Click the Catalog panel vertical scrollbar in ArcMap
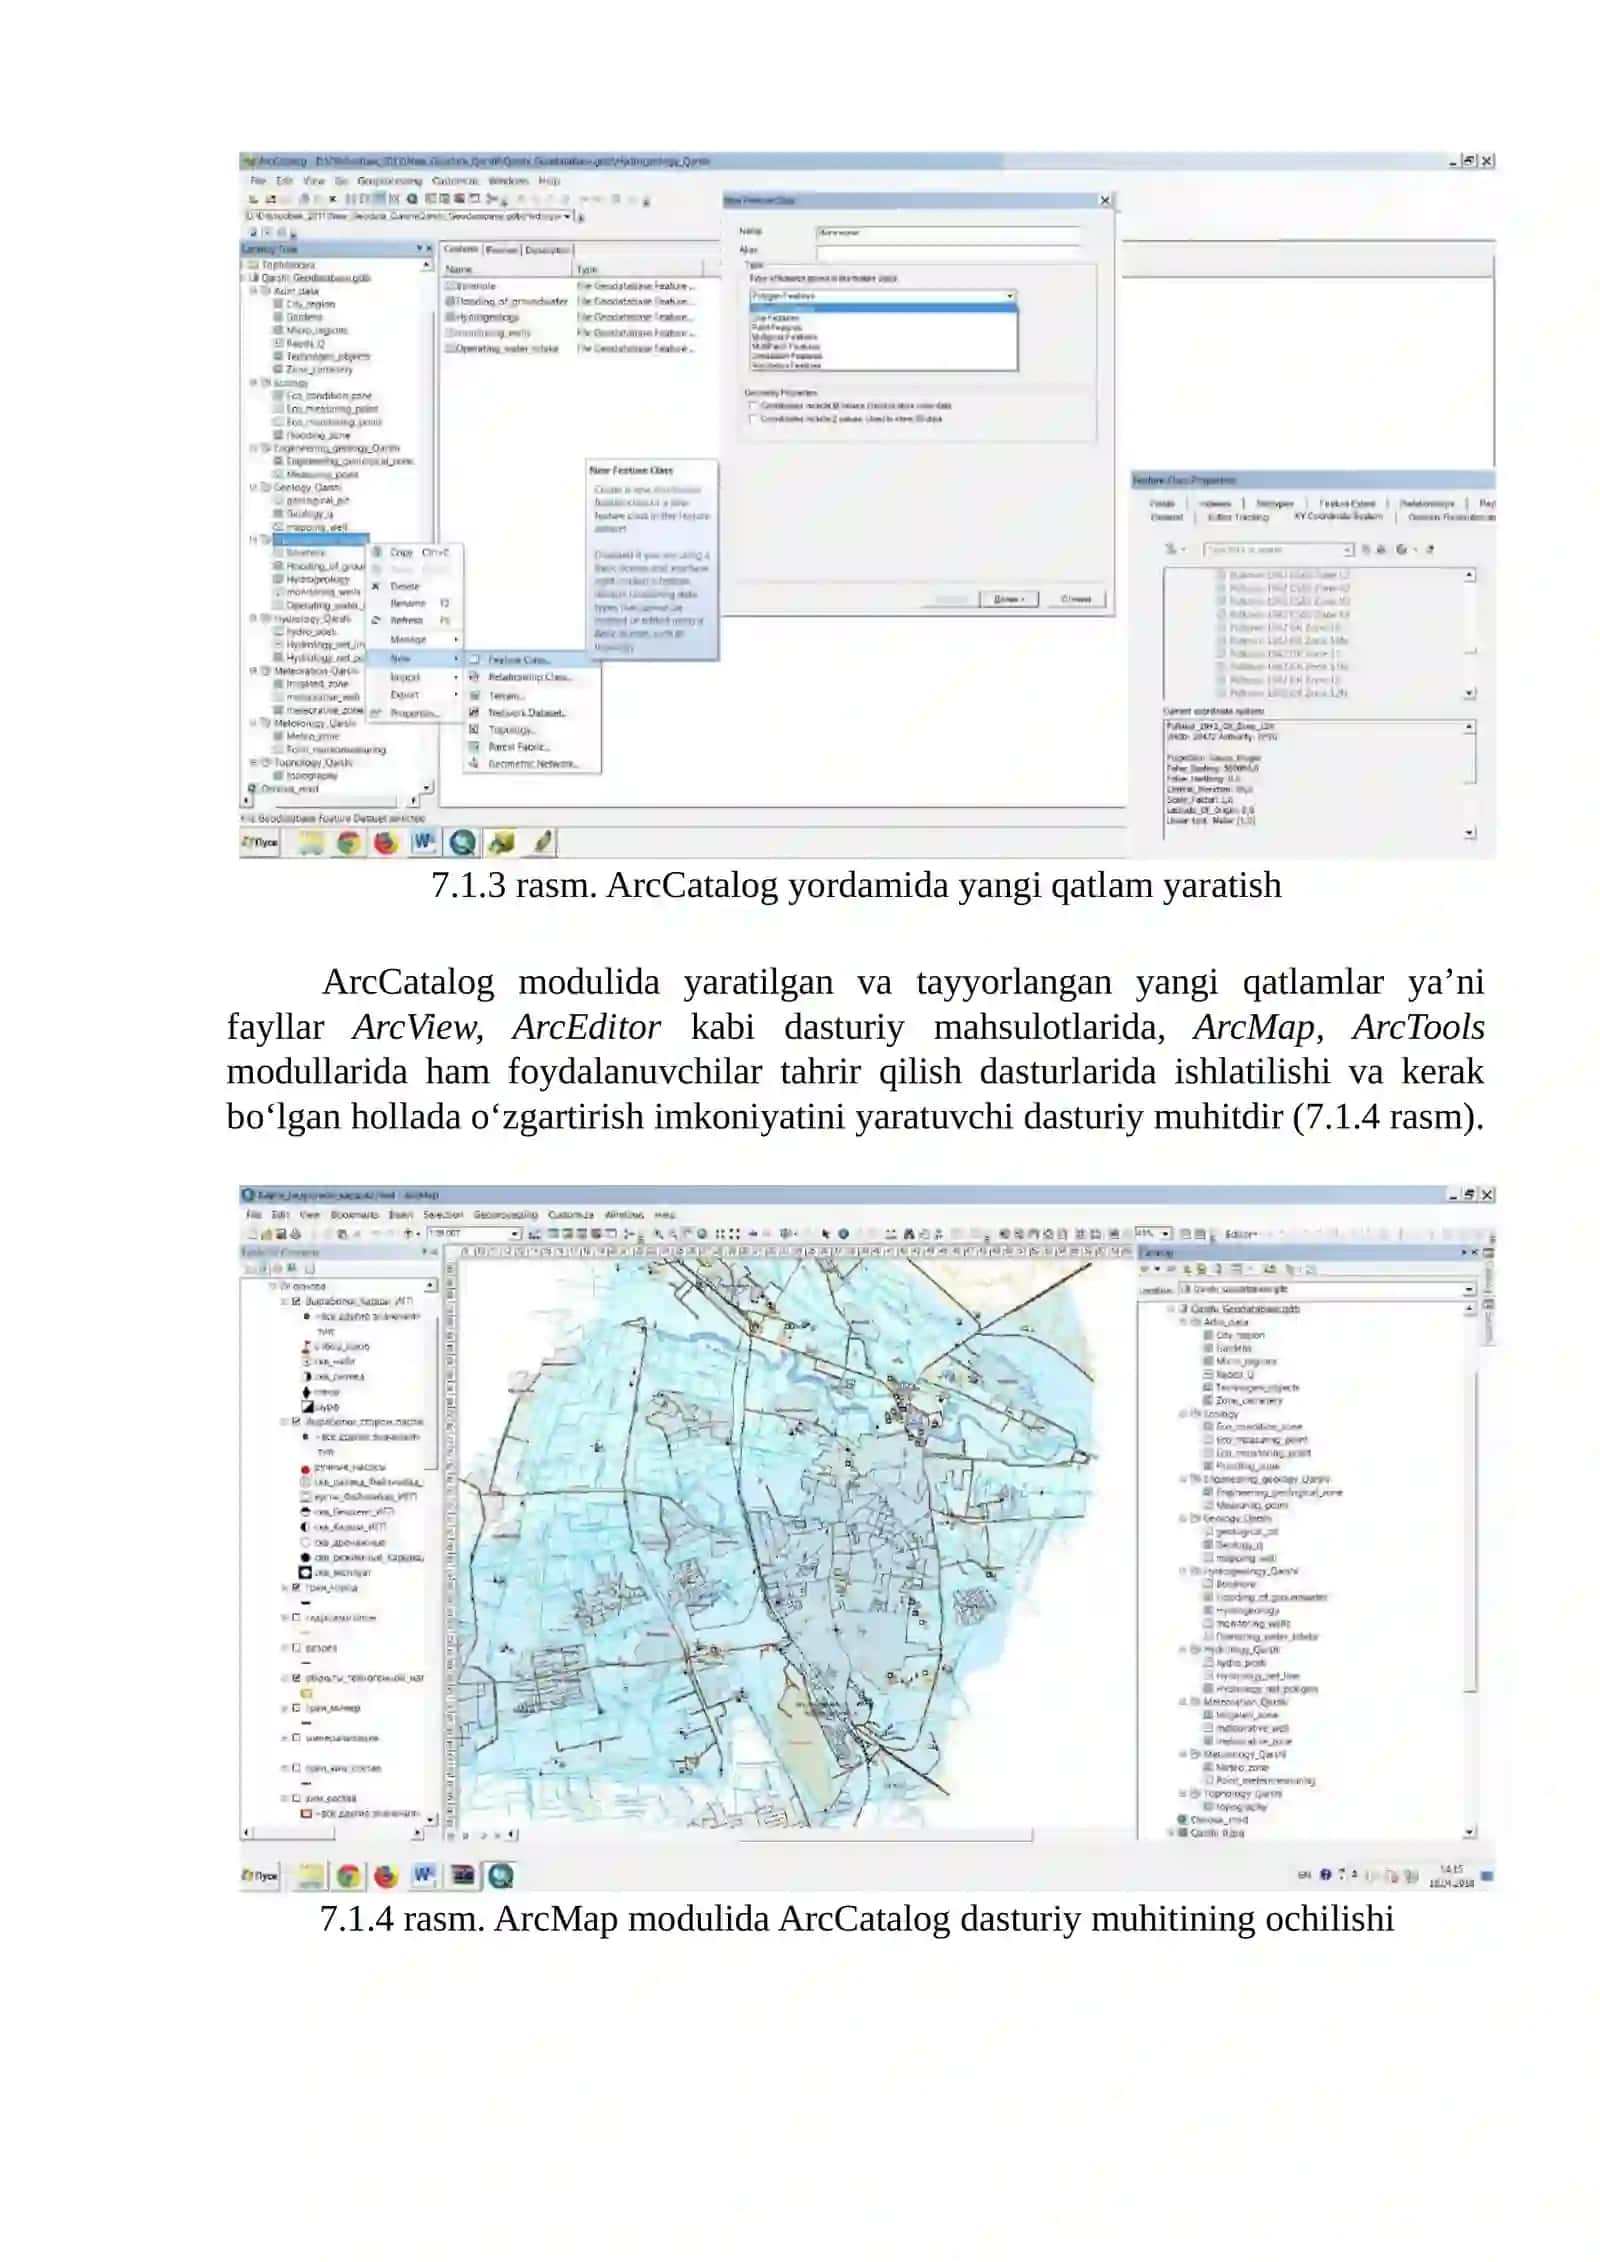Image resolution: width=1600 pixels, height=2262 pixels. click(1469, 1571)
